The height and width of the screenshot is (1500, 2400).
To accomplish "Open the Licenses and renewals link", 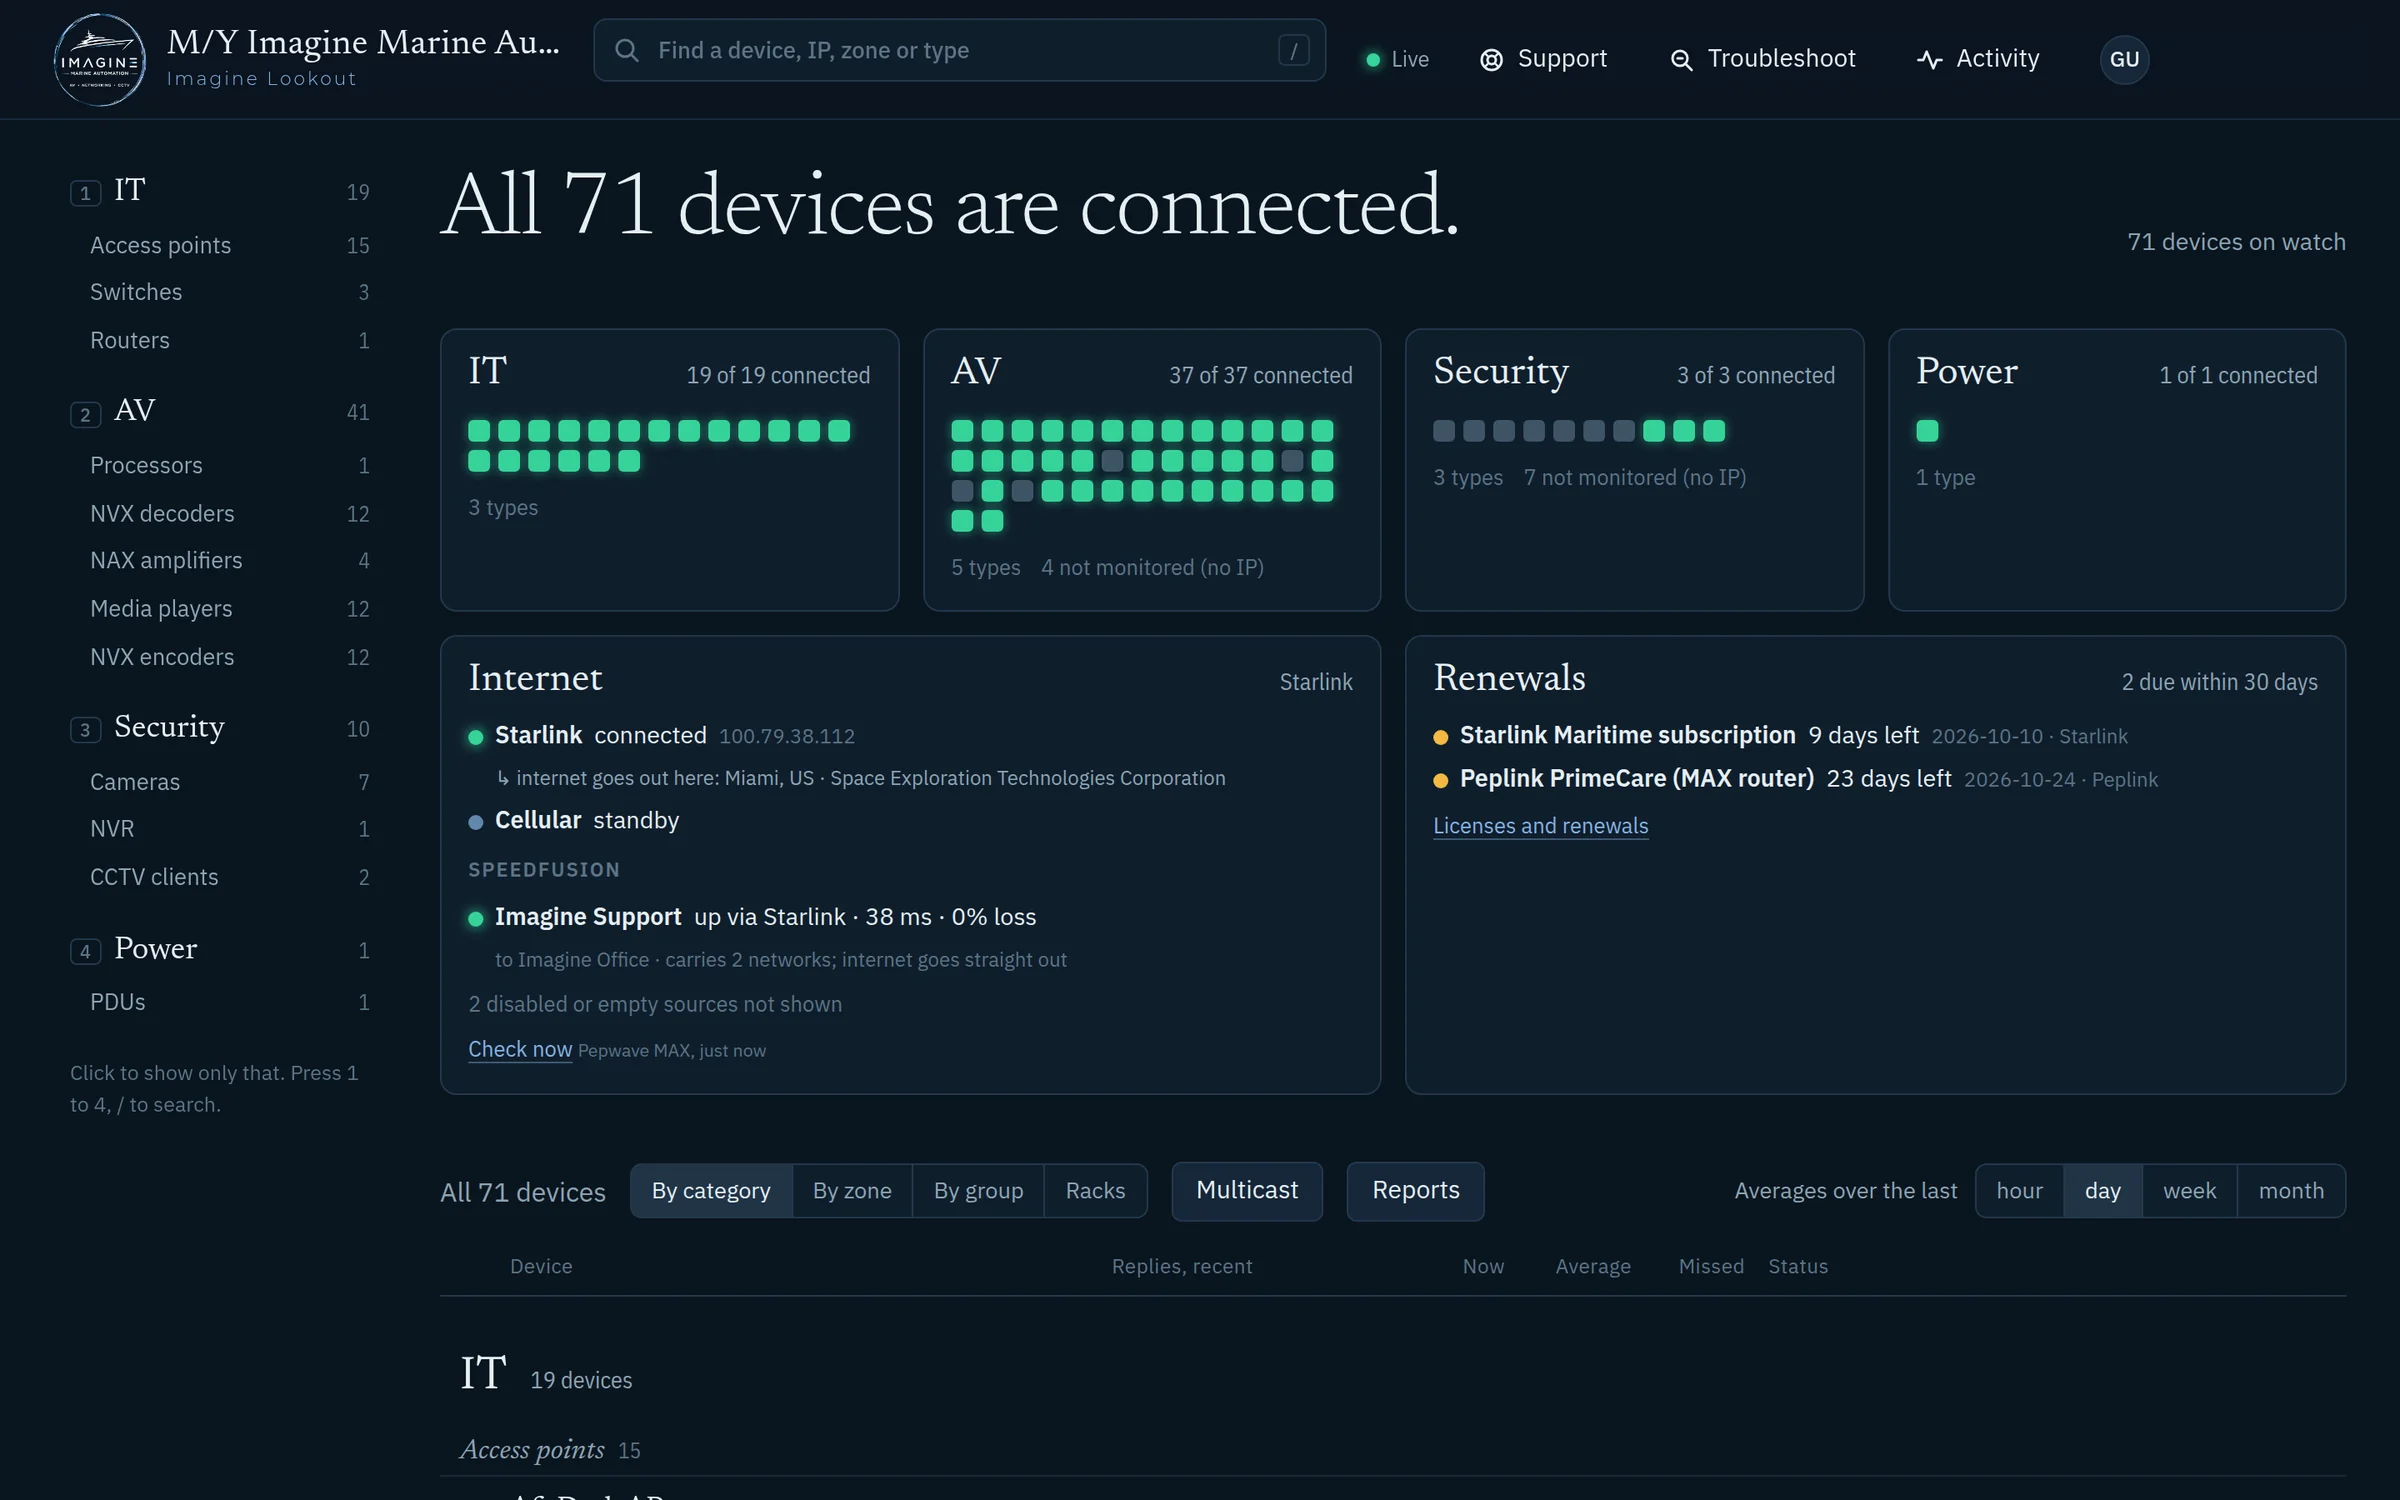I will coord(1540,826).
